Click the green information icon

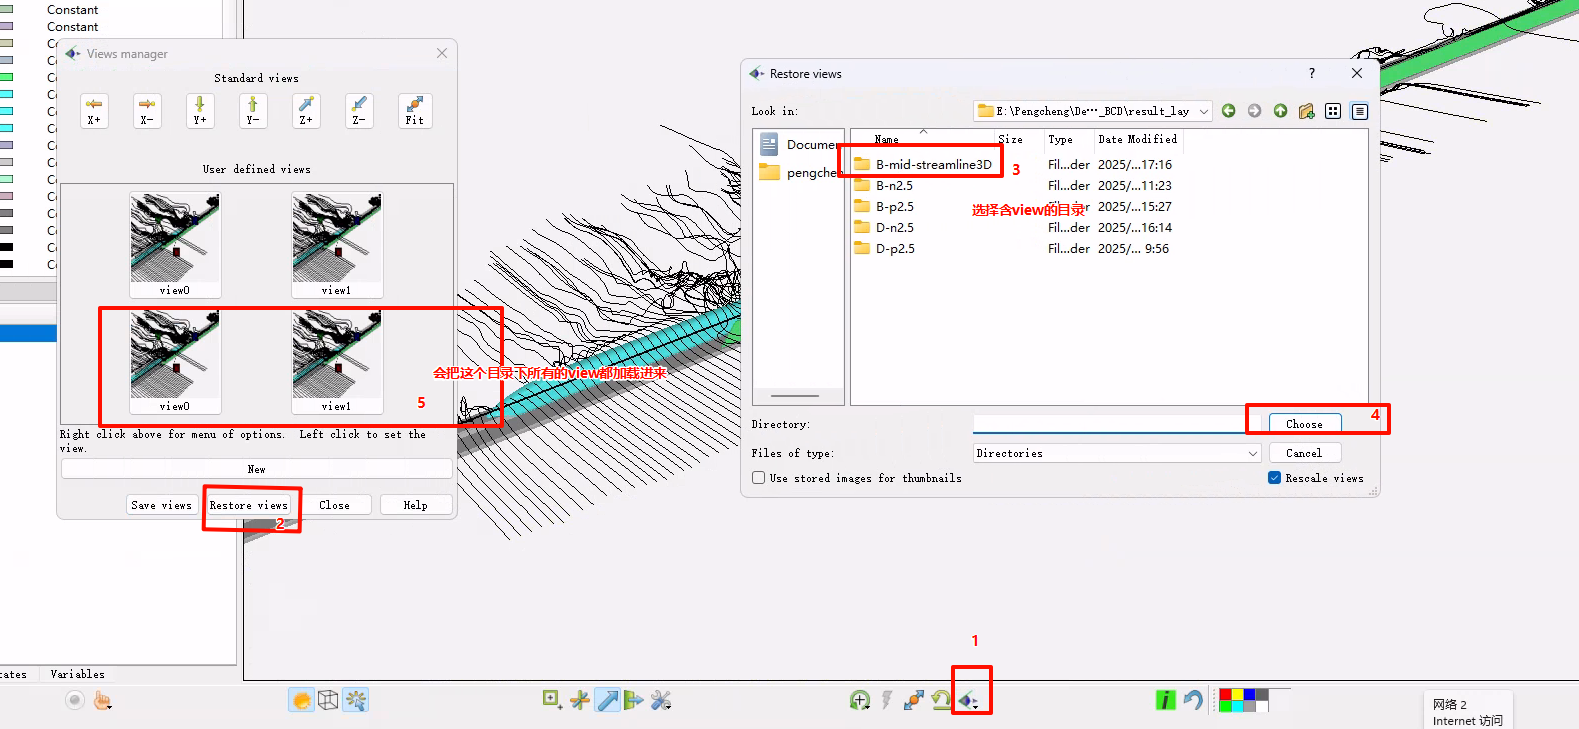(x=1165, y=700)
